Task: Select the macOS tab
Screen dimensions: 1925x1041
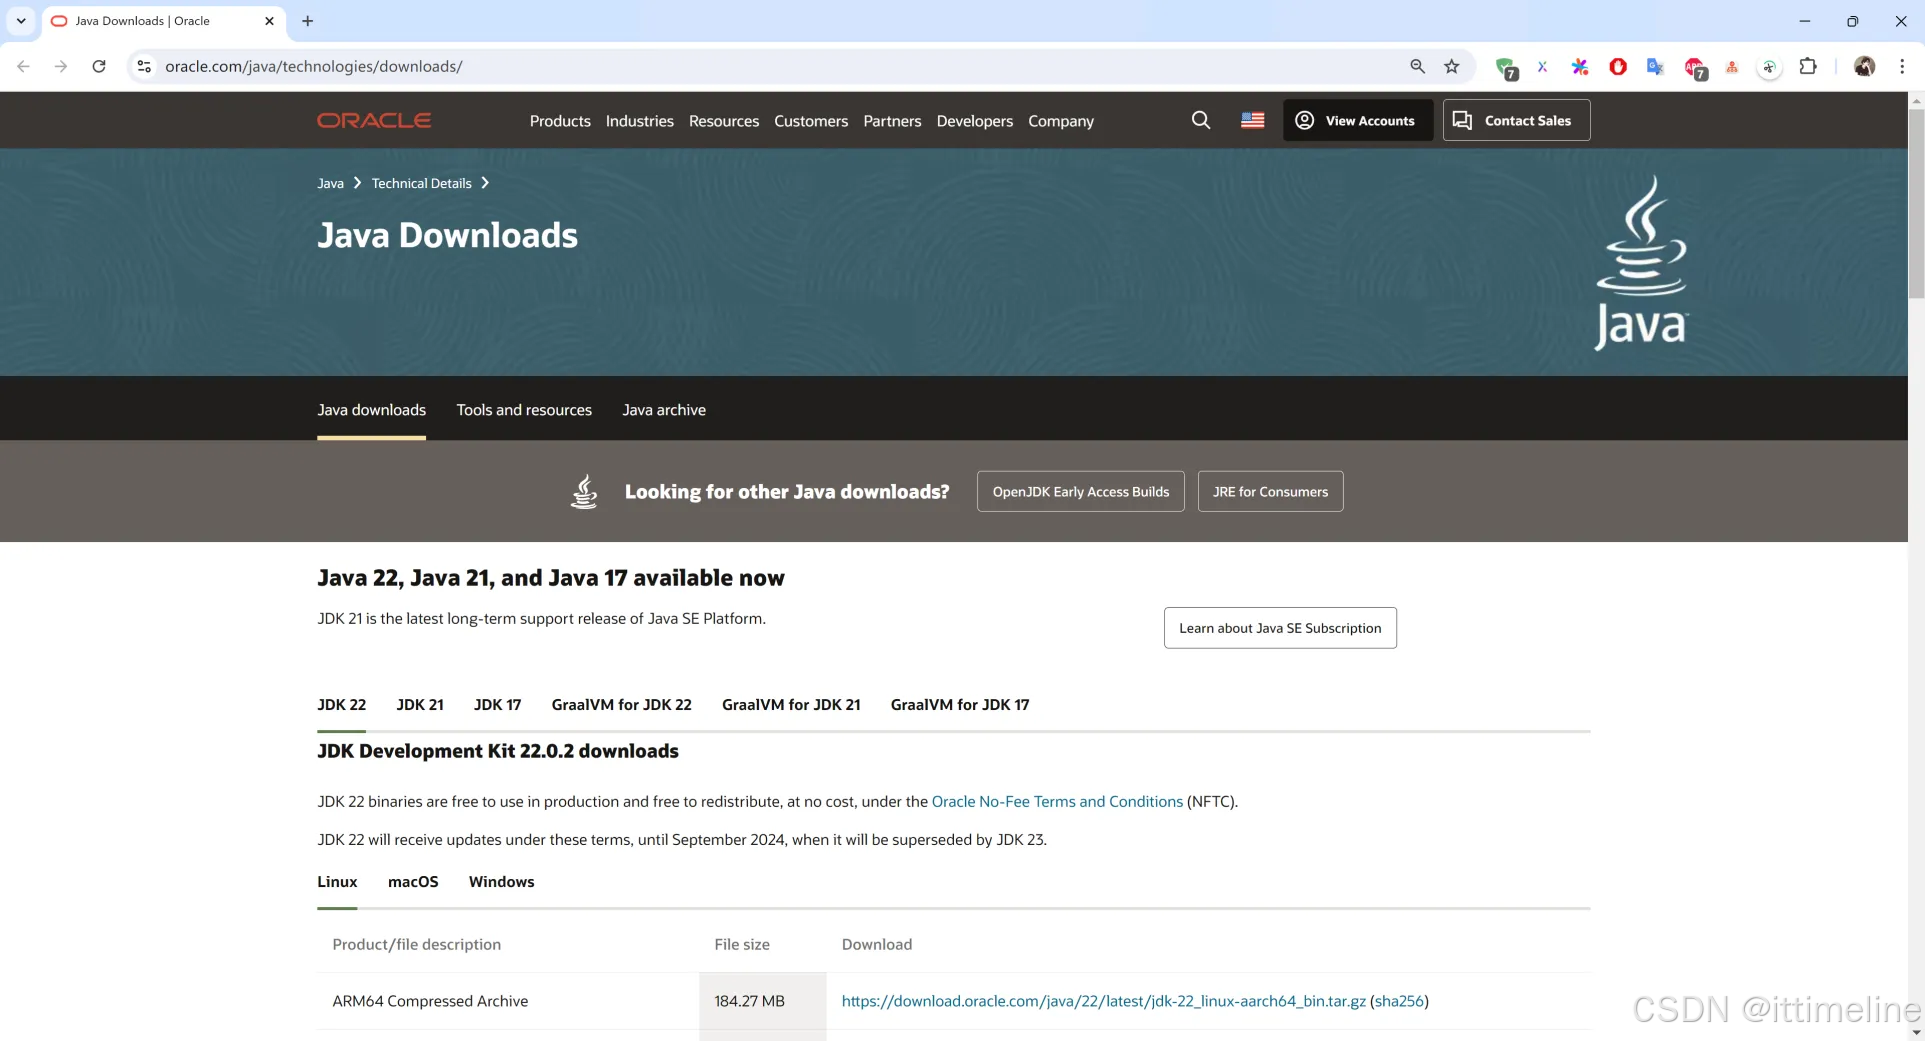Action: pyautogui.click(x=413, y=882)
